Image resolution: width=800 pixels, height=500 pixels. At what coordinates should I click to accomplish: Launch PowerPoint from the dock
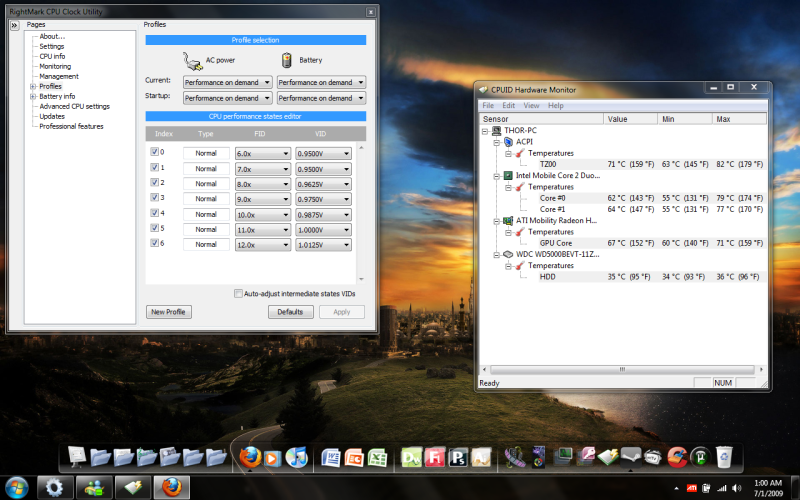[354, 458]
